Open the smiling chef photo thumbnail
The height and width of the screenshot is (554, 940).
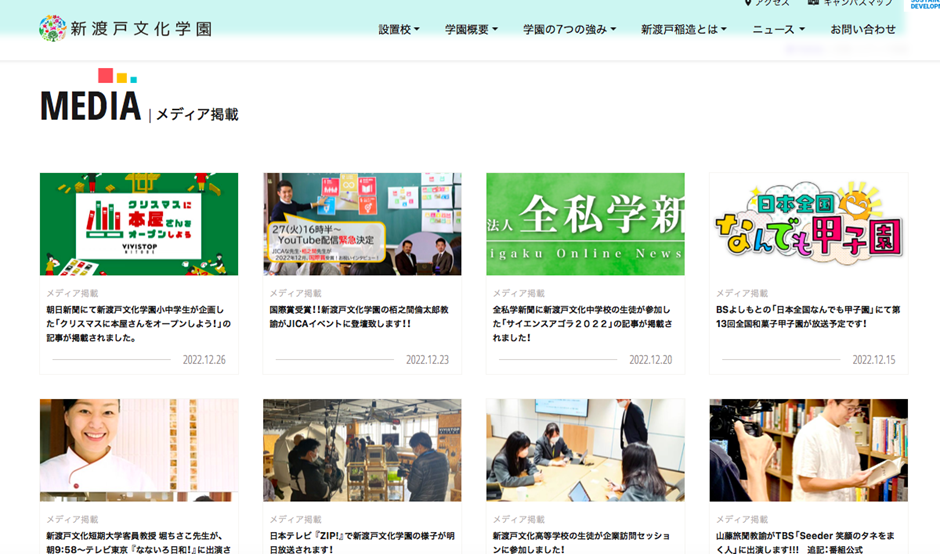click(139, 450)
